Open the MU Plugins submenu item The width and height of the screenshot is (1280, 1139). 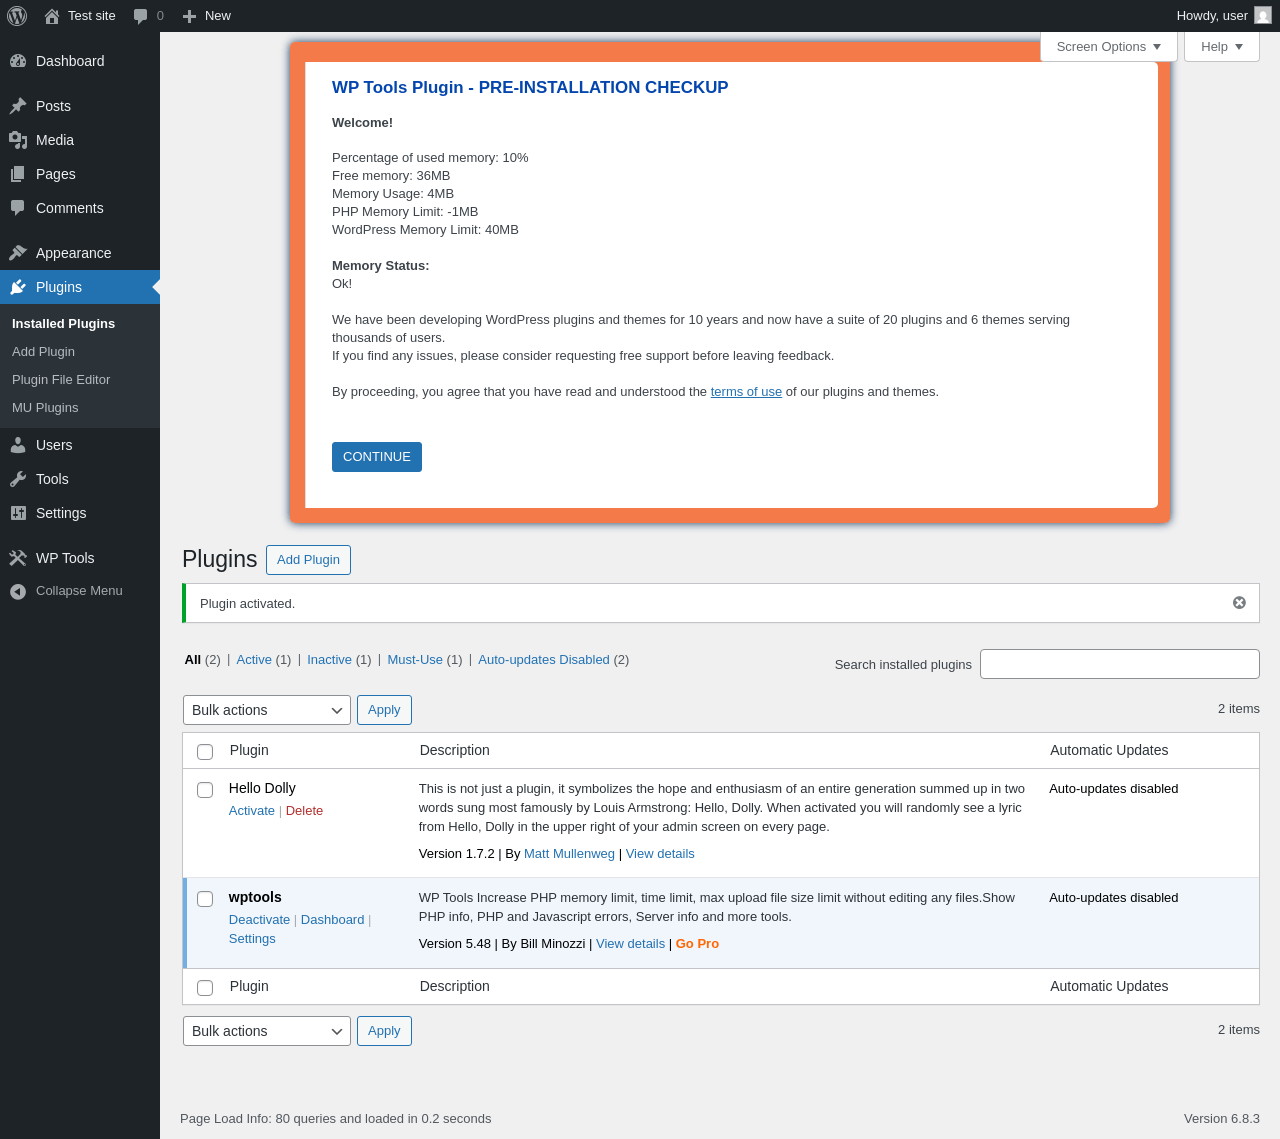pyautogui.click(x=45, y=408)
